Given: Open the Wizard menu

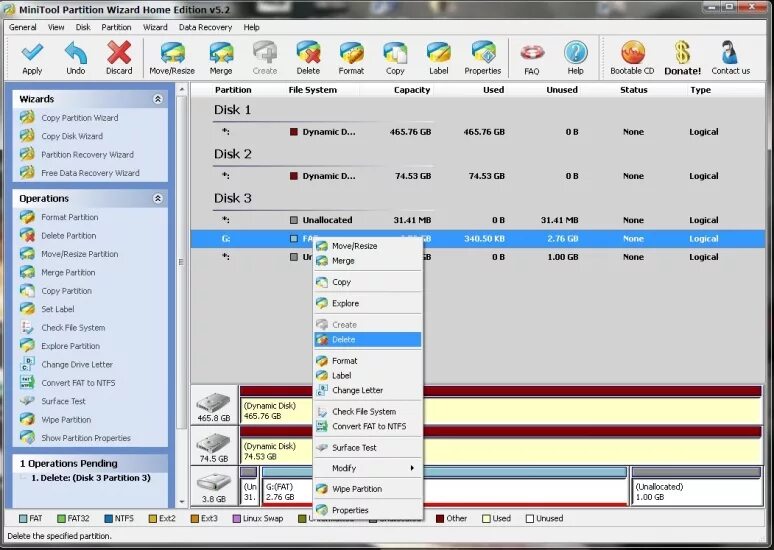Looking at the screenshot, I should pos(155,27).
